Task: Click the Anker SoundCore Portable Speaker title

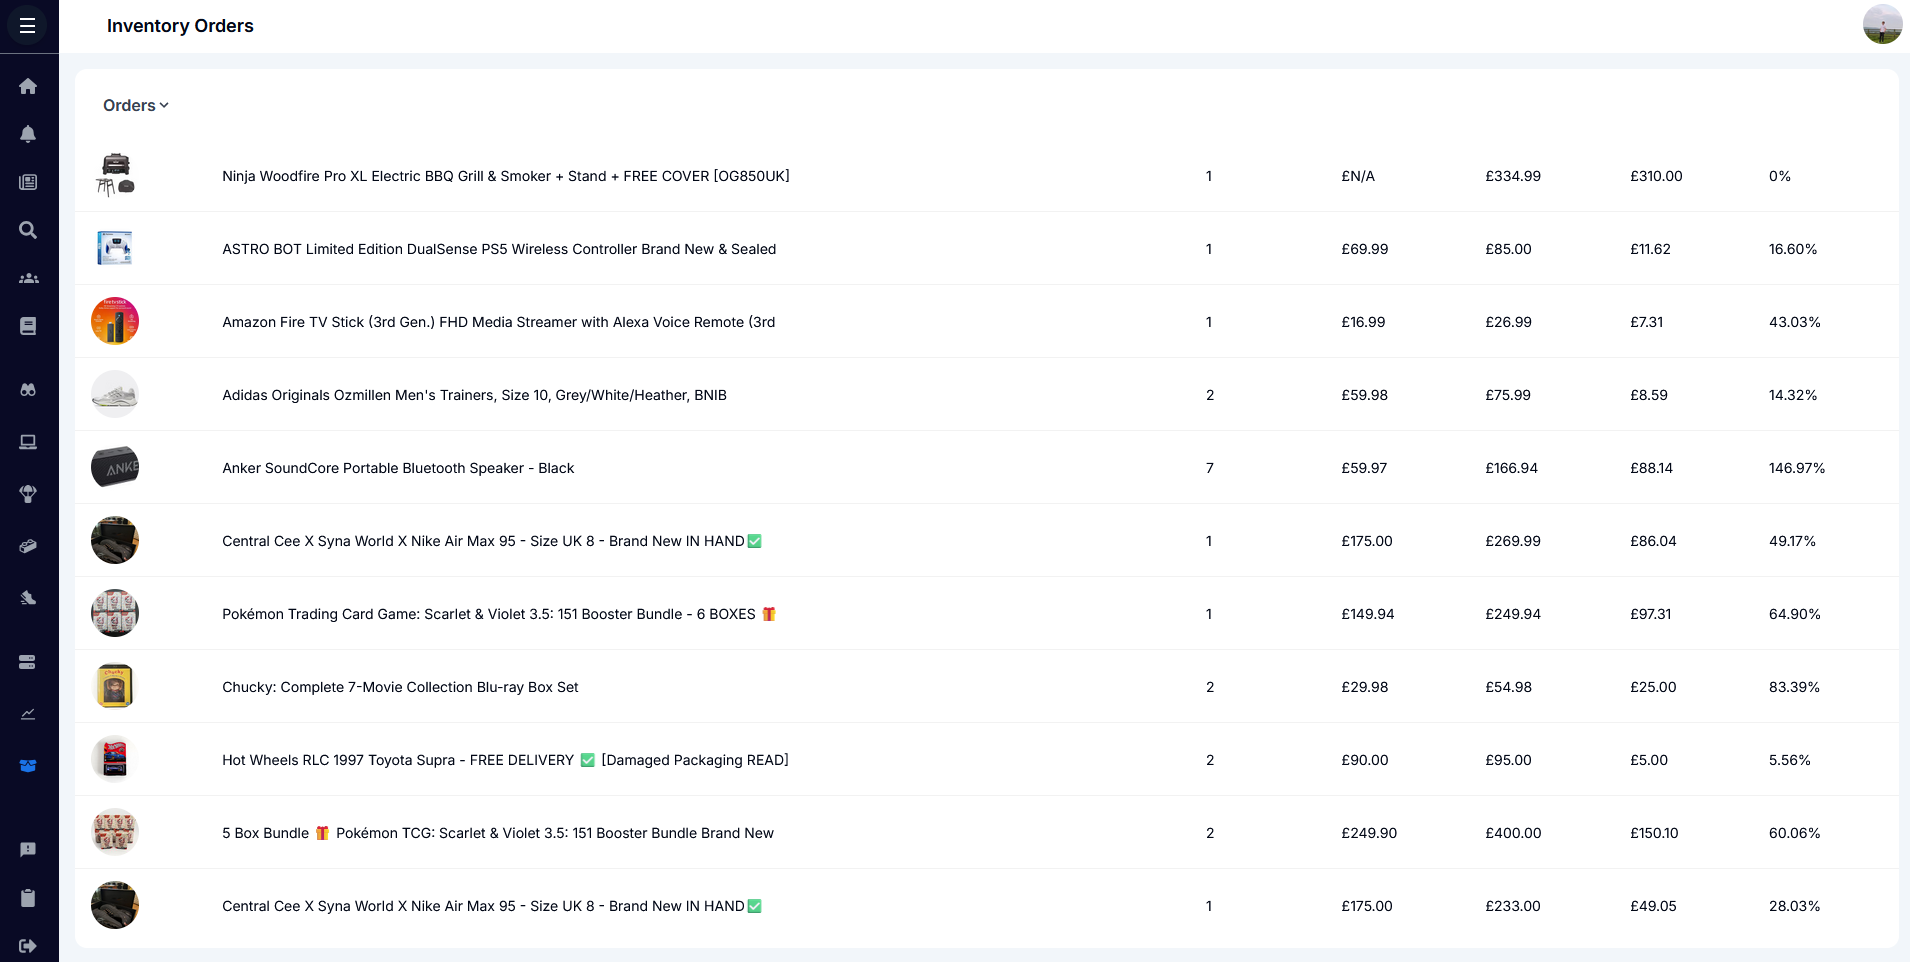Action: coord(398,468)
